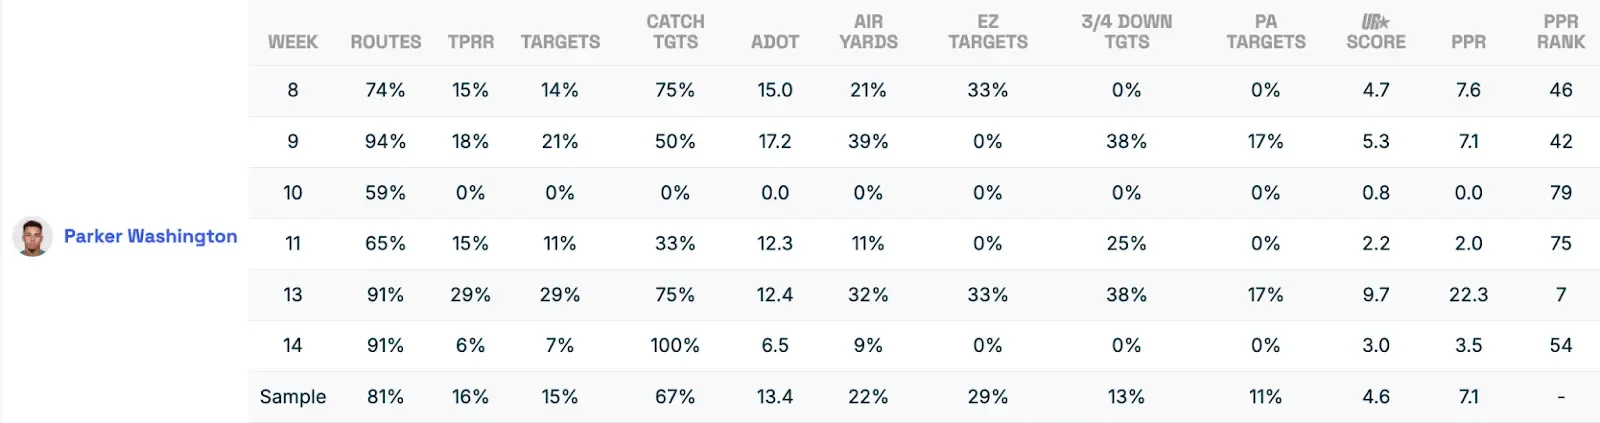Click the UR SCORE logo header

[x=1375, y=32]
